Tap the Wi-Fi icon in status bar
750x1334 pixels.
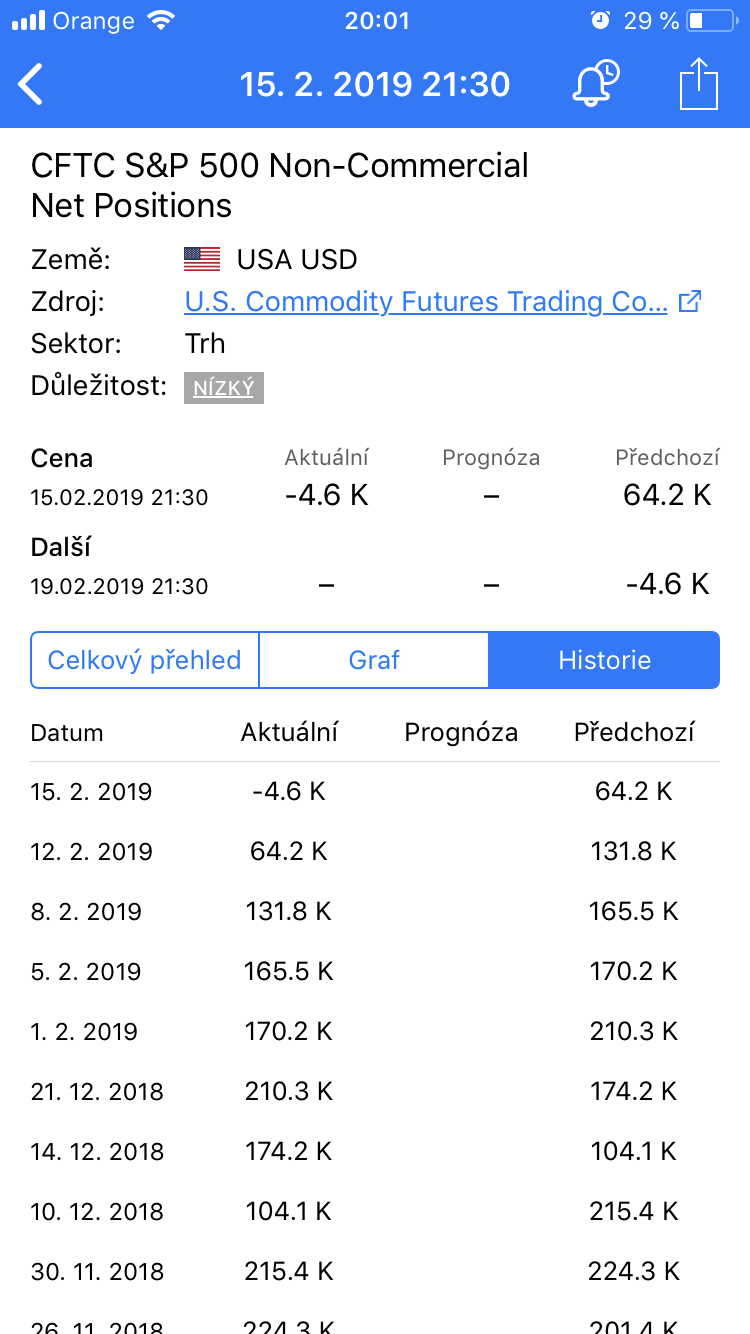click(159, 21)
